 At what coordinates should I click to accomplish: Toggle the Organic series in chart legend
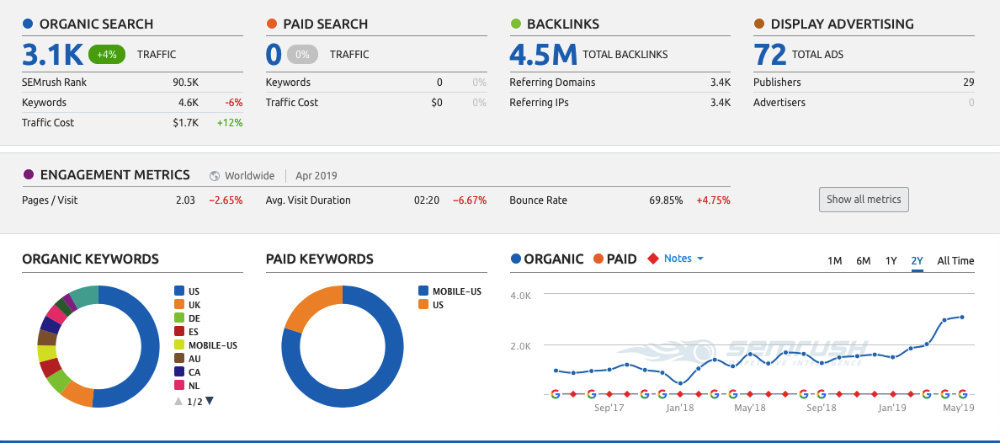[547, 259]
